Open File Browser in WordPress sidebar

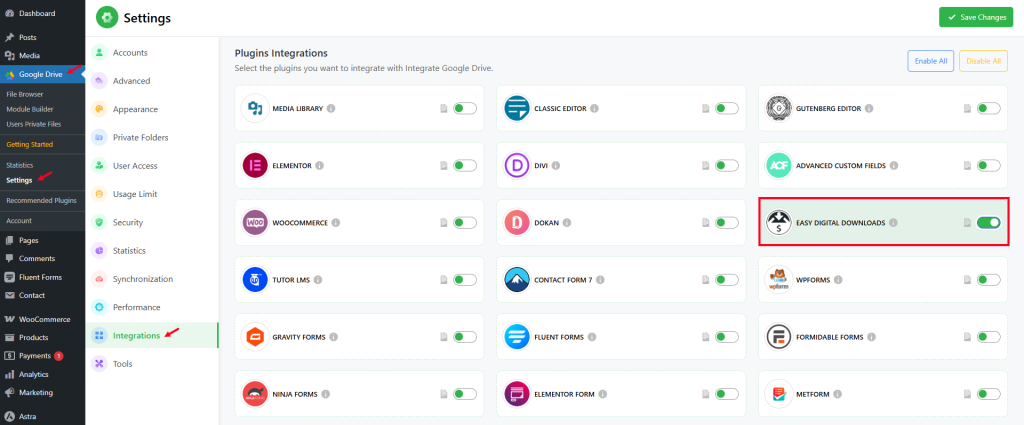pos(25,94)
